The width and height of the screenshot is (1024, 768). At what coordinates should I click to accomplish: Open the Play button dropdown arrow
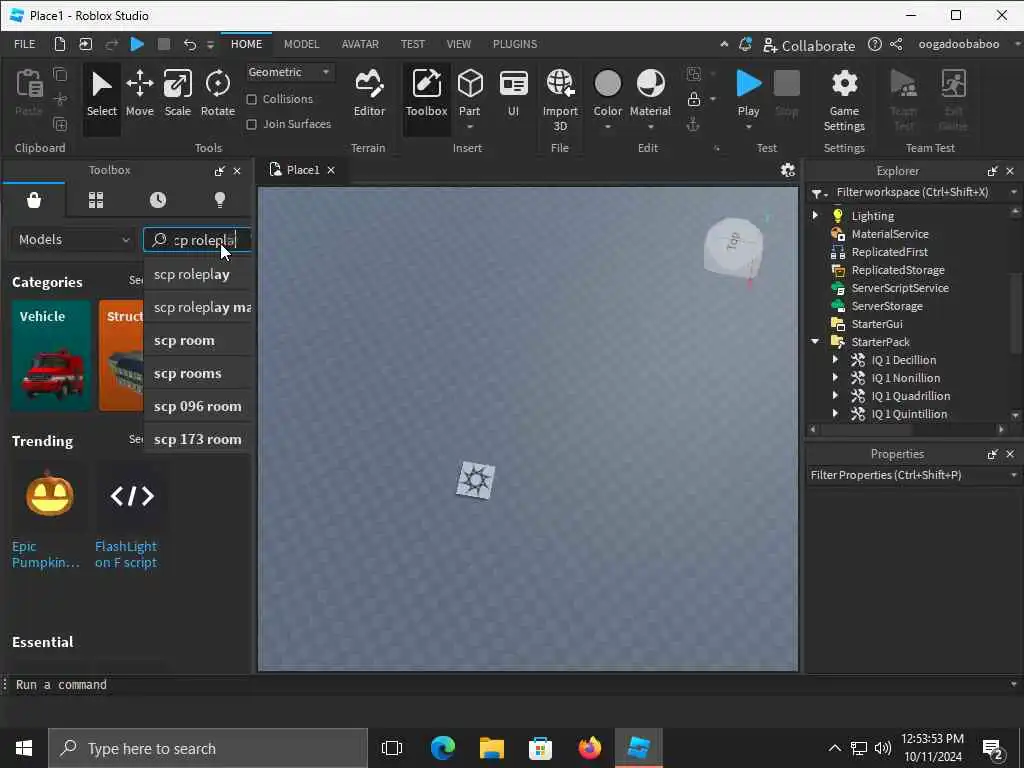tap(748, 127)
